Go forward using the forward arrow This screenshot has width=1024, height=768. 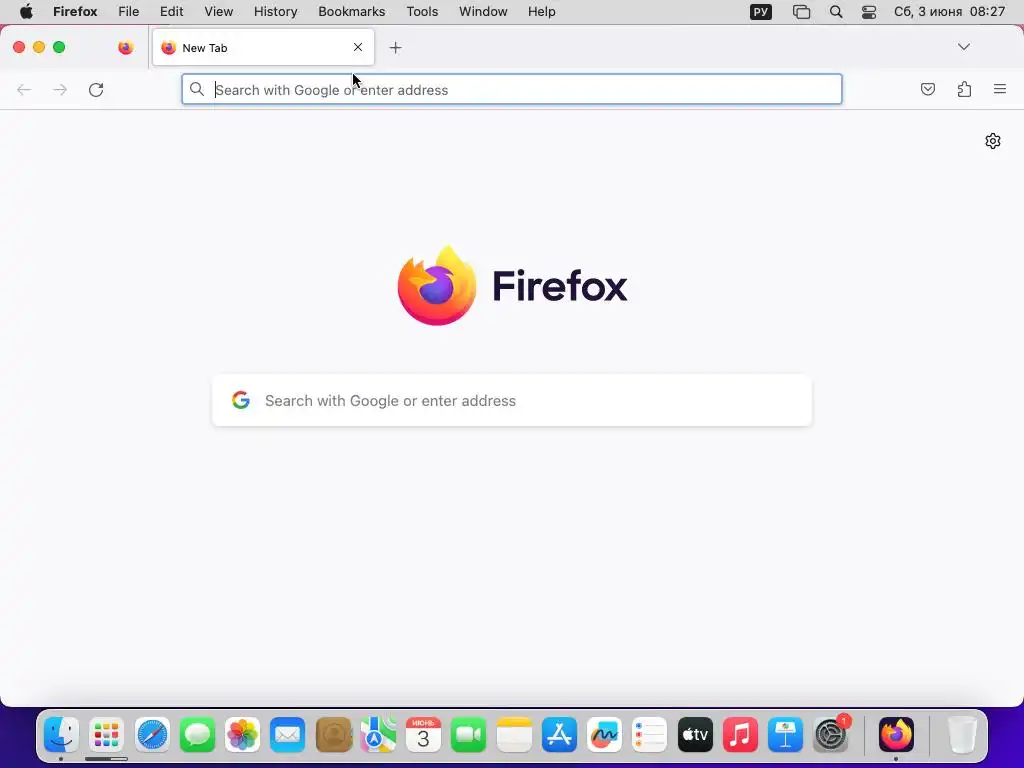pyautogui.click(x=60, y=89)
